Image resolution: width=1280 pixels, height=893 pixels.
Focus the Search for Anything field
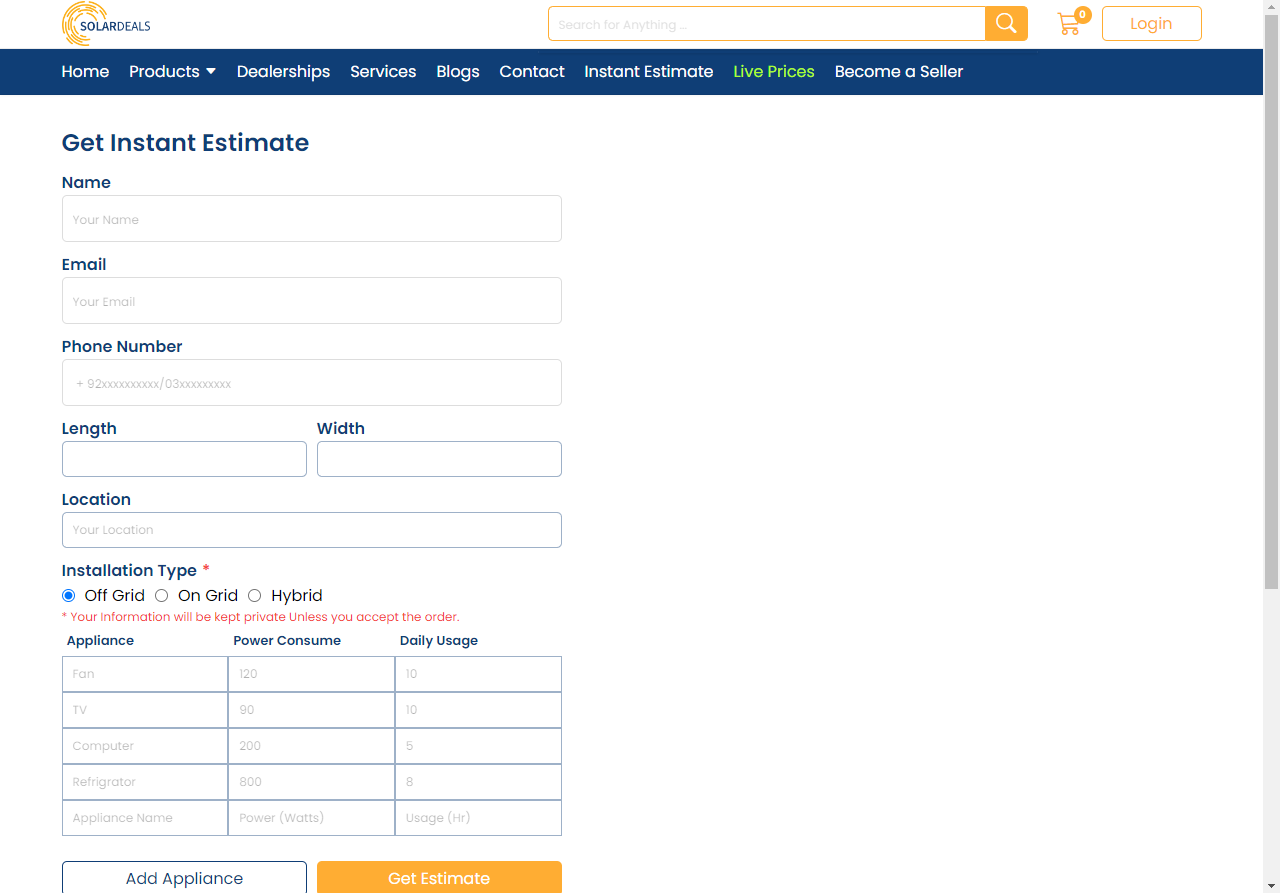767,24
